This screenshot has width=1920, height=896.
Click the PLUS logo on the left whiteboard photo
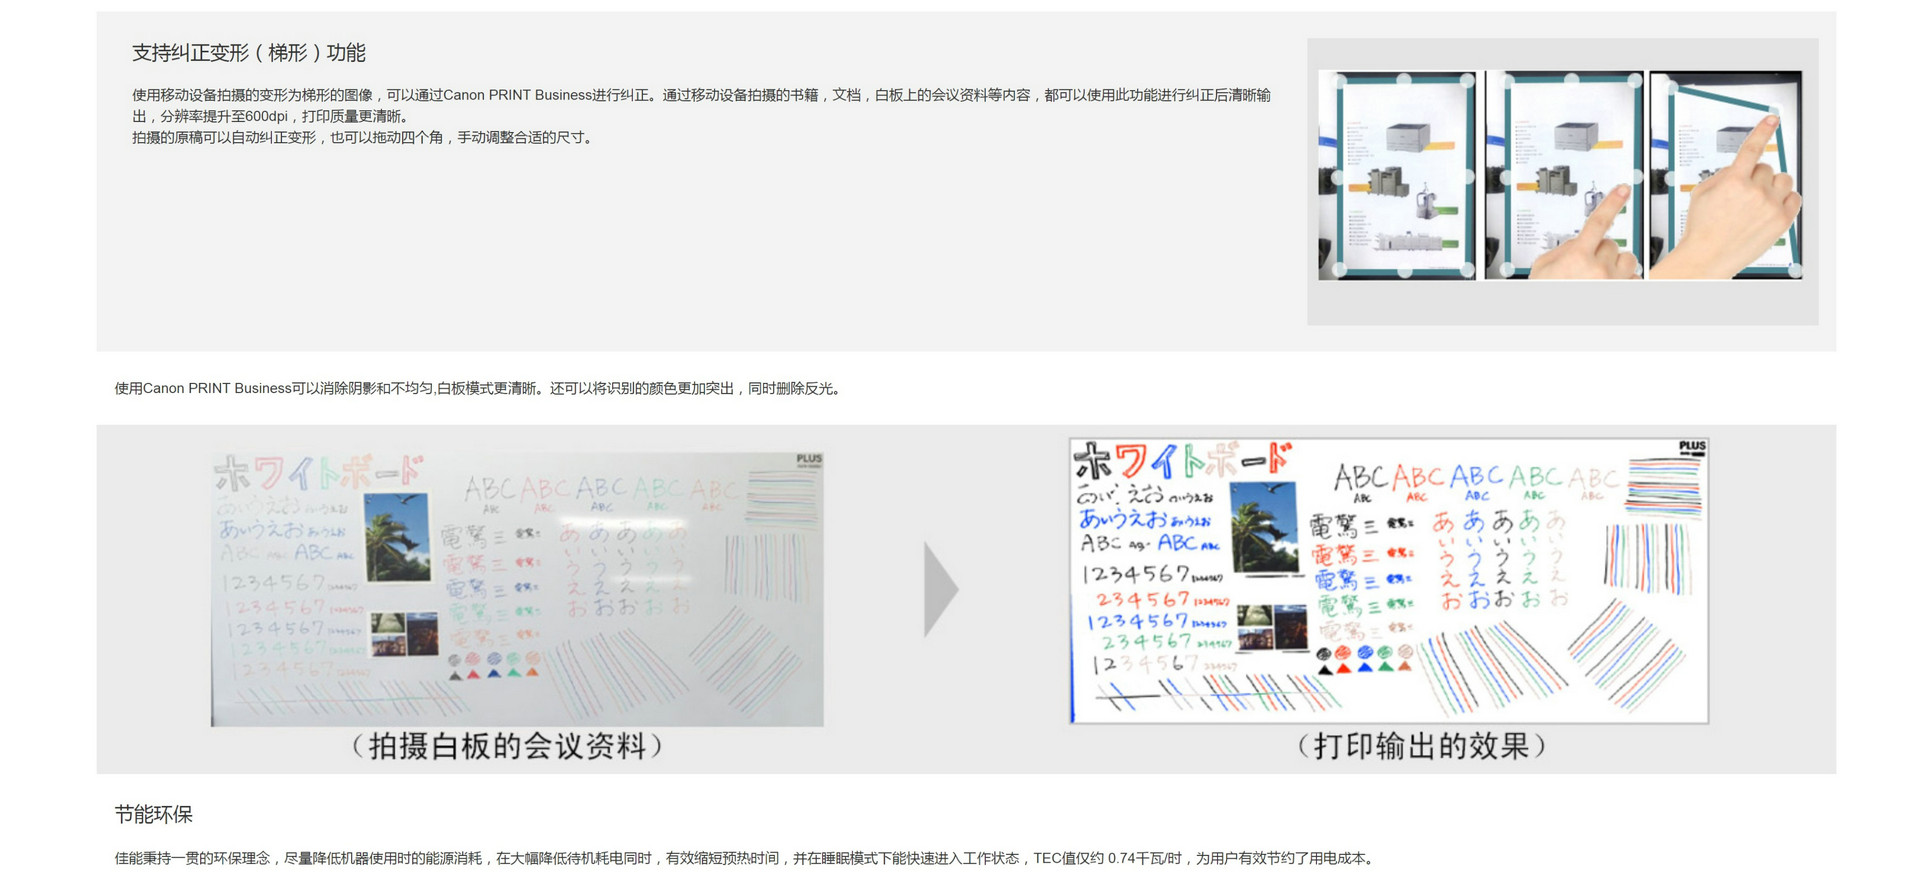click(x=808, y=460)
